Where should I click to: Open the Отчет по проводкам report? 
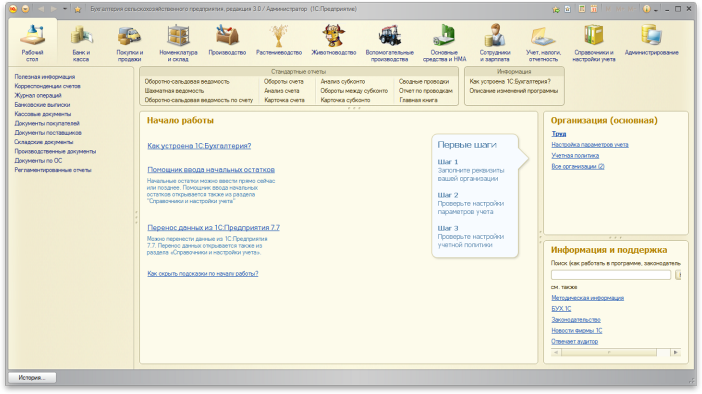click(x=425, y=91)
